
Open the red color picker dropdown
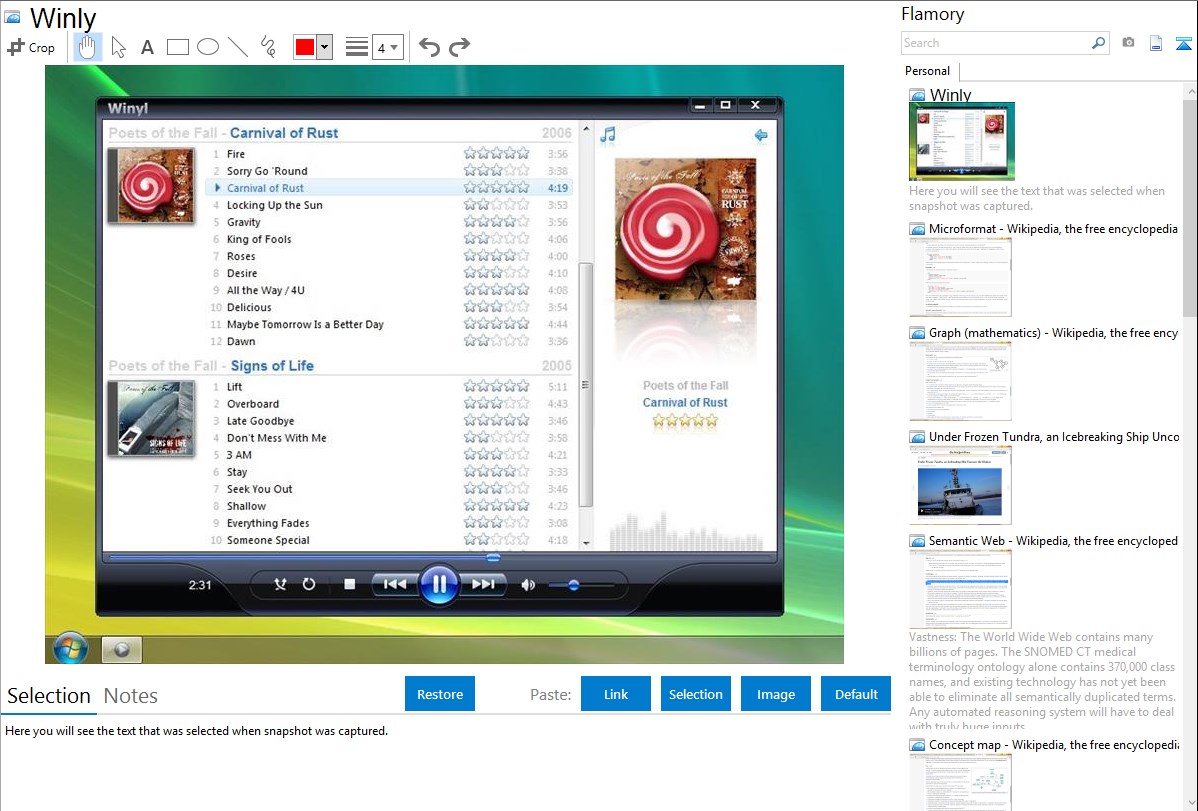coord(324,47)
